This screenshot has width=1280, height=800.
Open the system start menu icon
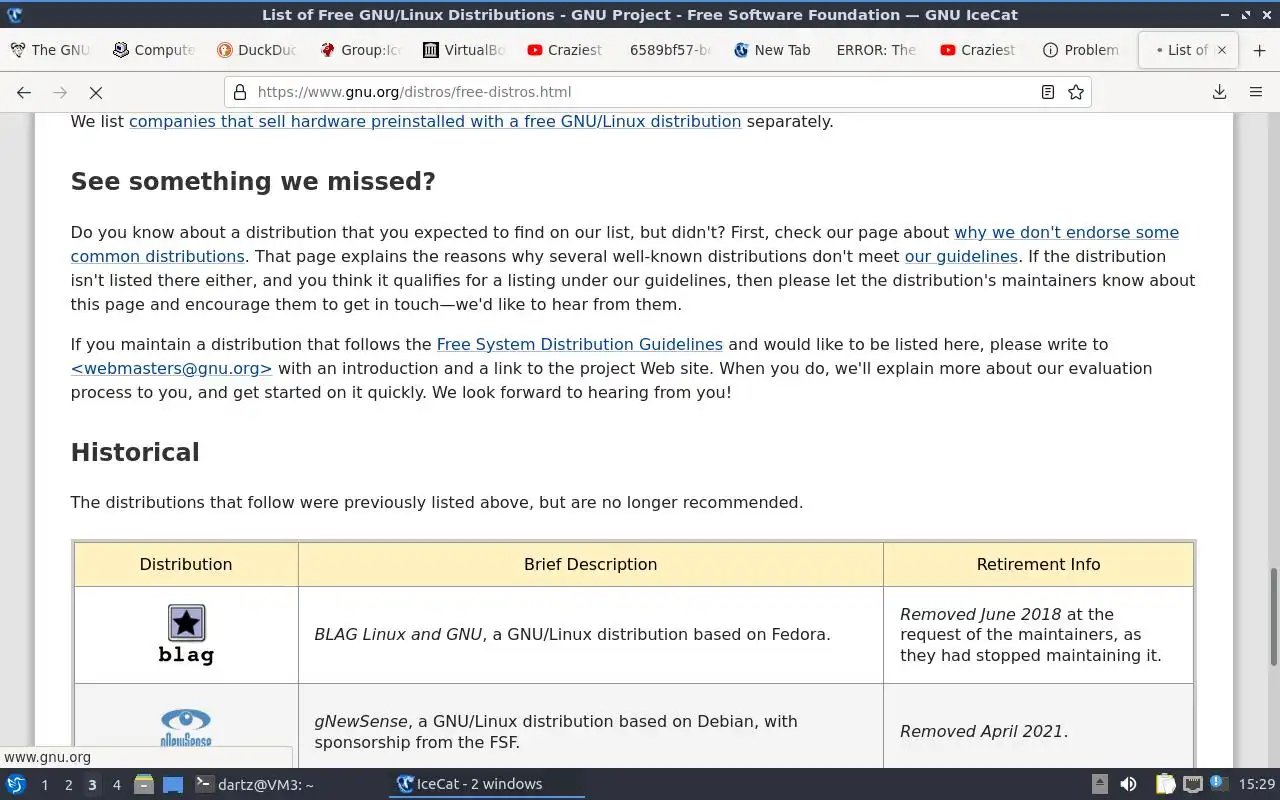15,784
